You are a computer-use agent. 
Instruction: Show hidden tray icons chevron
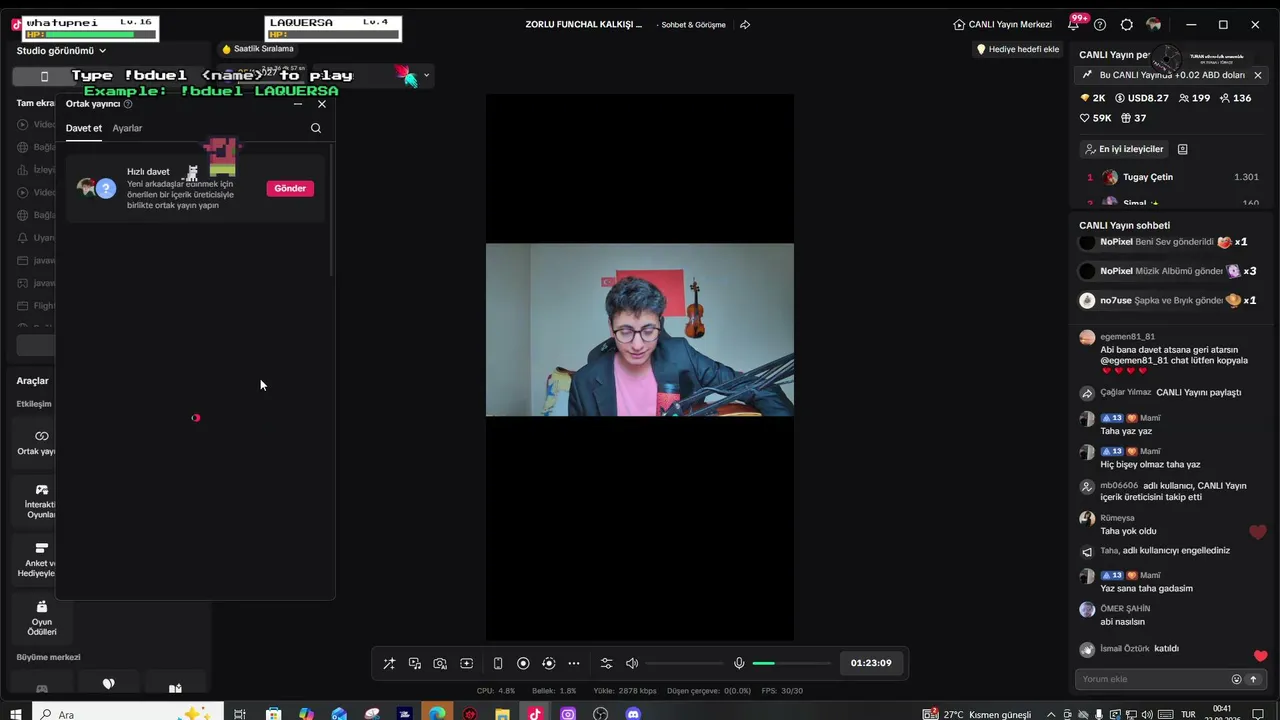[x=1051, y=714]
